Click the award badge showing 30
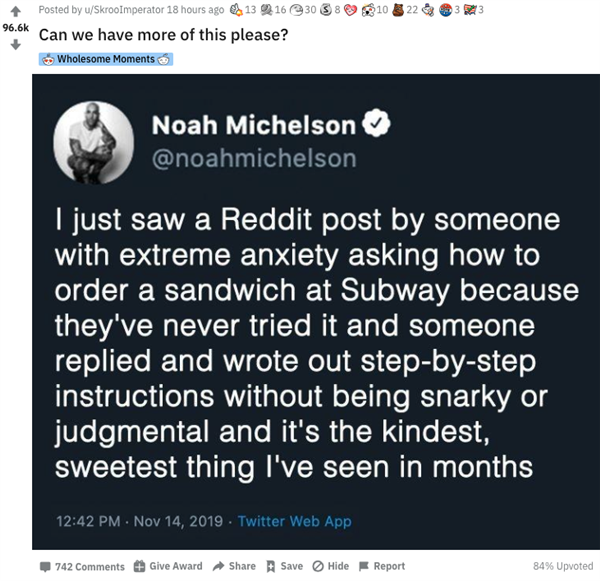 297,10
